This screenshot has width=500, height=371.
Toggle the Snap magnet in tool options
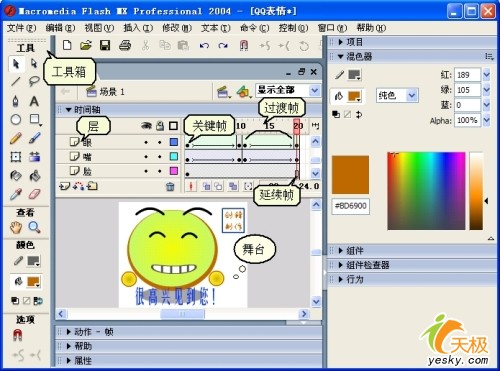coord(17,335)
